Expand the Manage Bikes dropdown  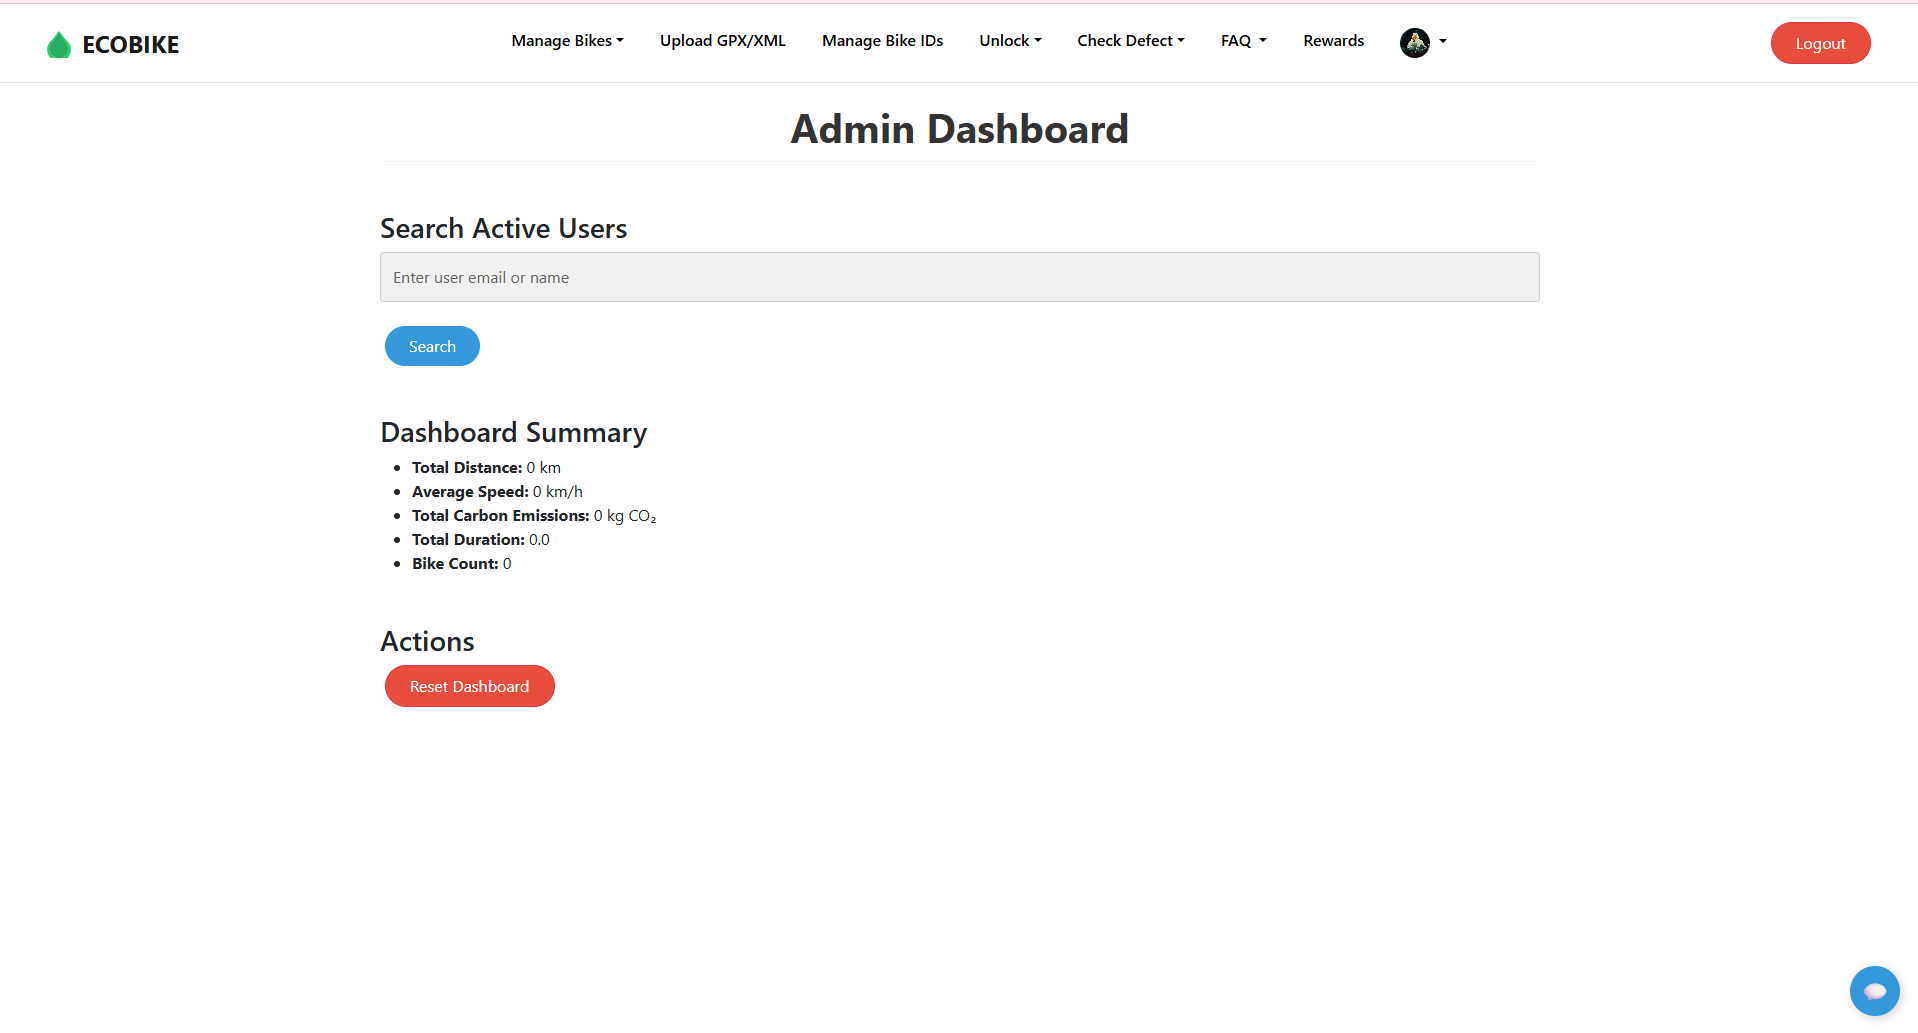(567, 41)
